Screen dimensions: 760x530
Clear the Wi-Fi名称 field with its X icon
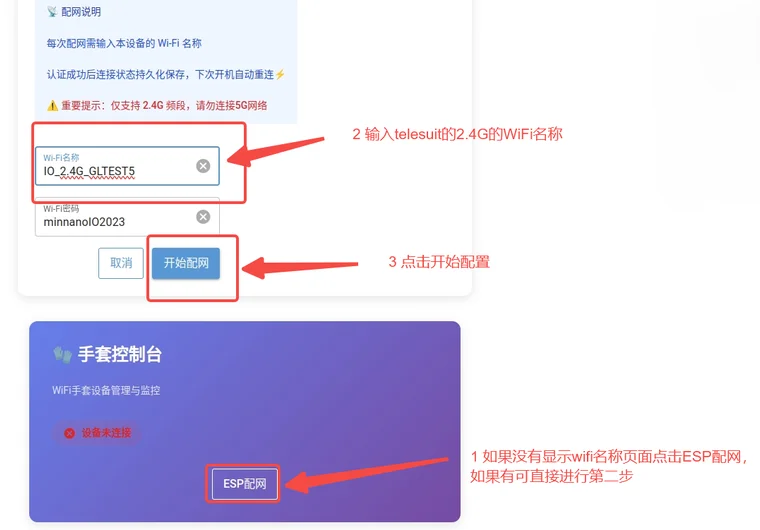pos(203,166)
